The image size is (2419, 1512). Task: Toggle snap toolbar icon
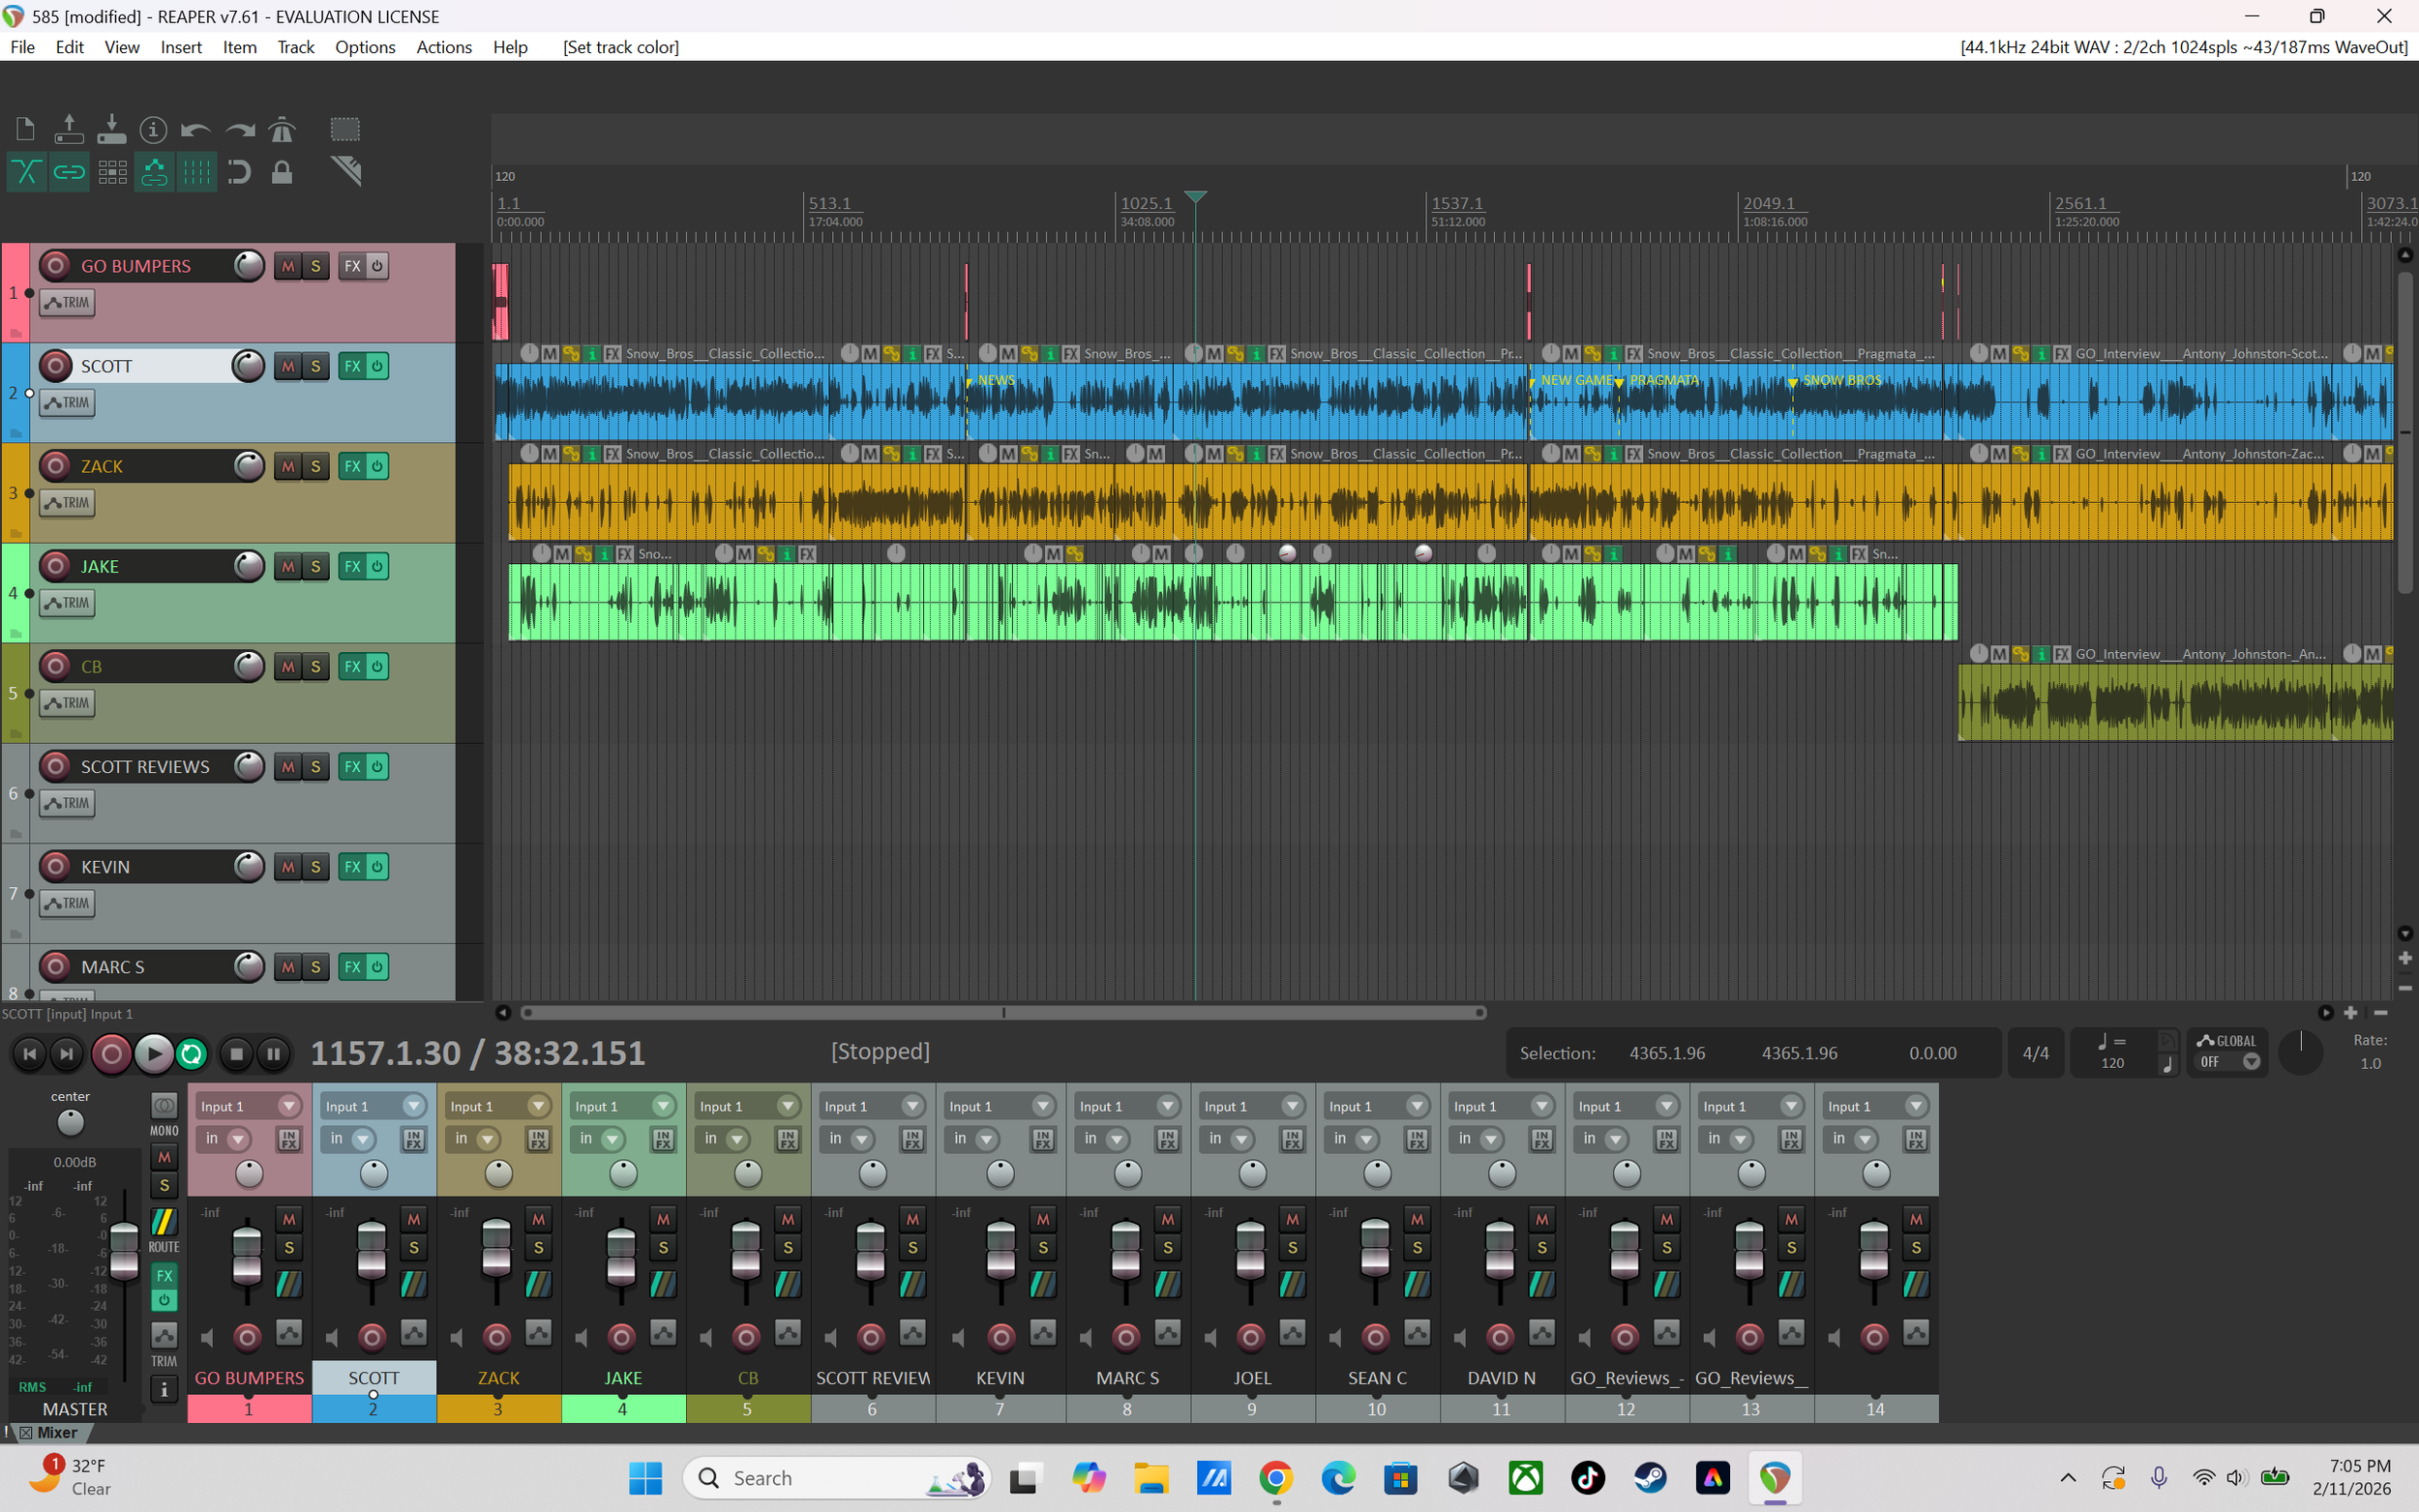coord(239,172)
